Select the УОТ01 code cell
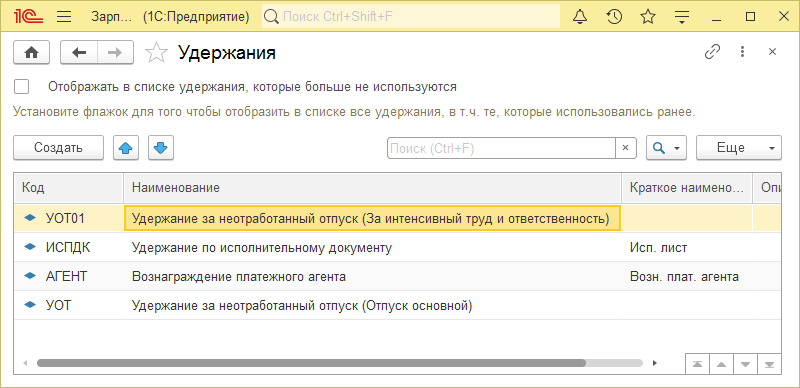This screenshot has height=388, width=800. click(68, 219)
